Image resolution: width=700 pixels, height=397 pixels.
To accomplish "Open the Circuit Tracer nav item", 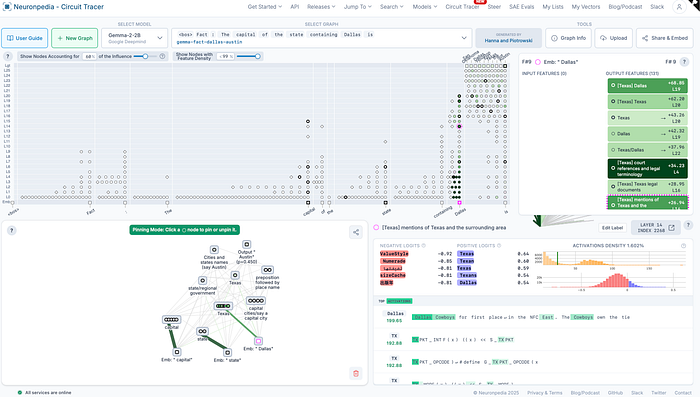I will tap(462, 7).
